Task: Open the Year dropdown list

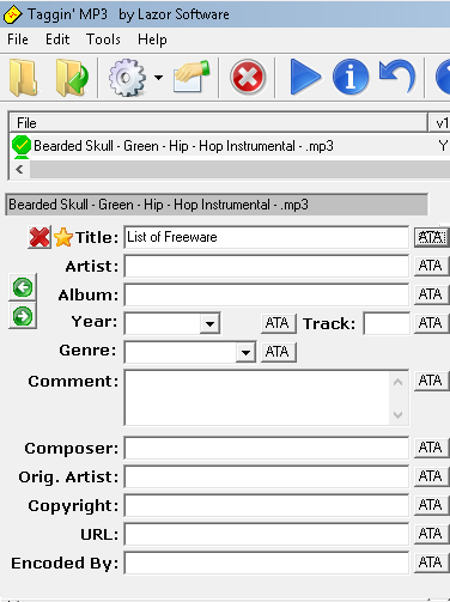Action: (x=210, y=324)
